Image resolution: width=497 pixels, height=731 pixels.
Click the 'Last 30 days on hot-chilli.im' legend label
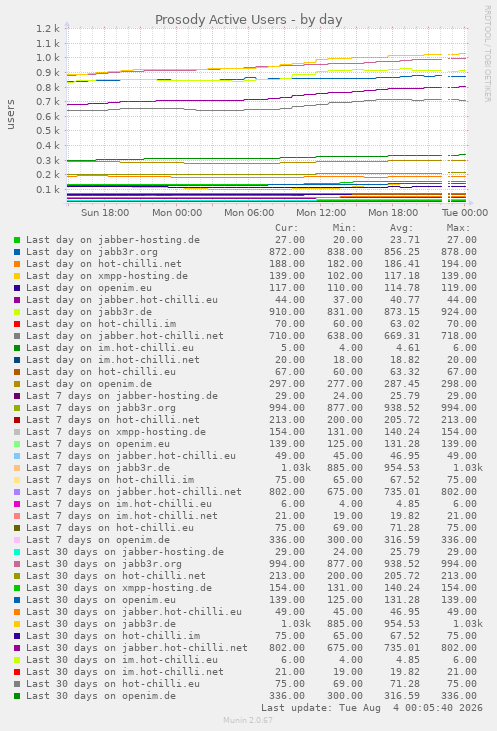tap(113, 636)
